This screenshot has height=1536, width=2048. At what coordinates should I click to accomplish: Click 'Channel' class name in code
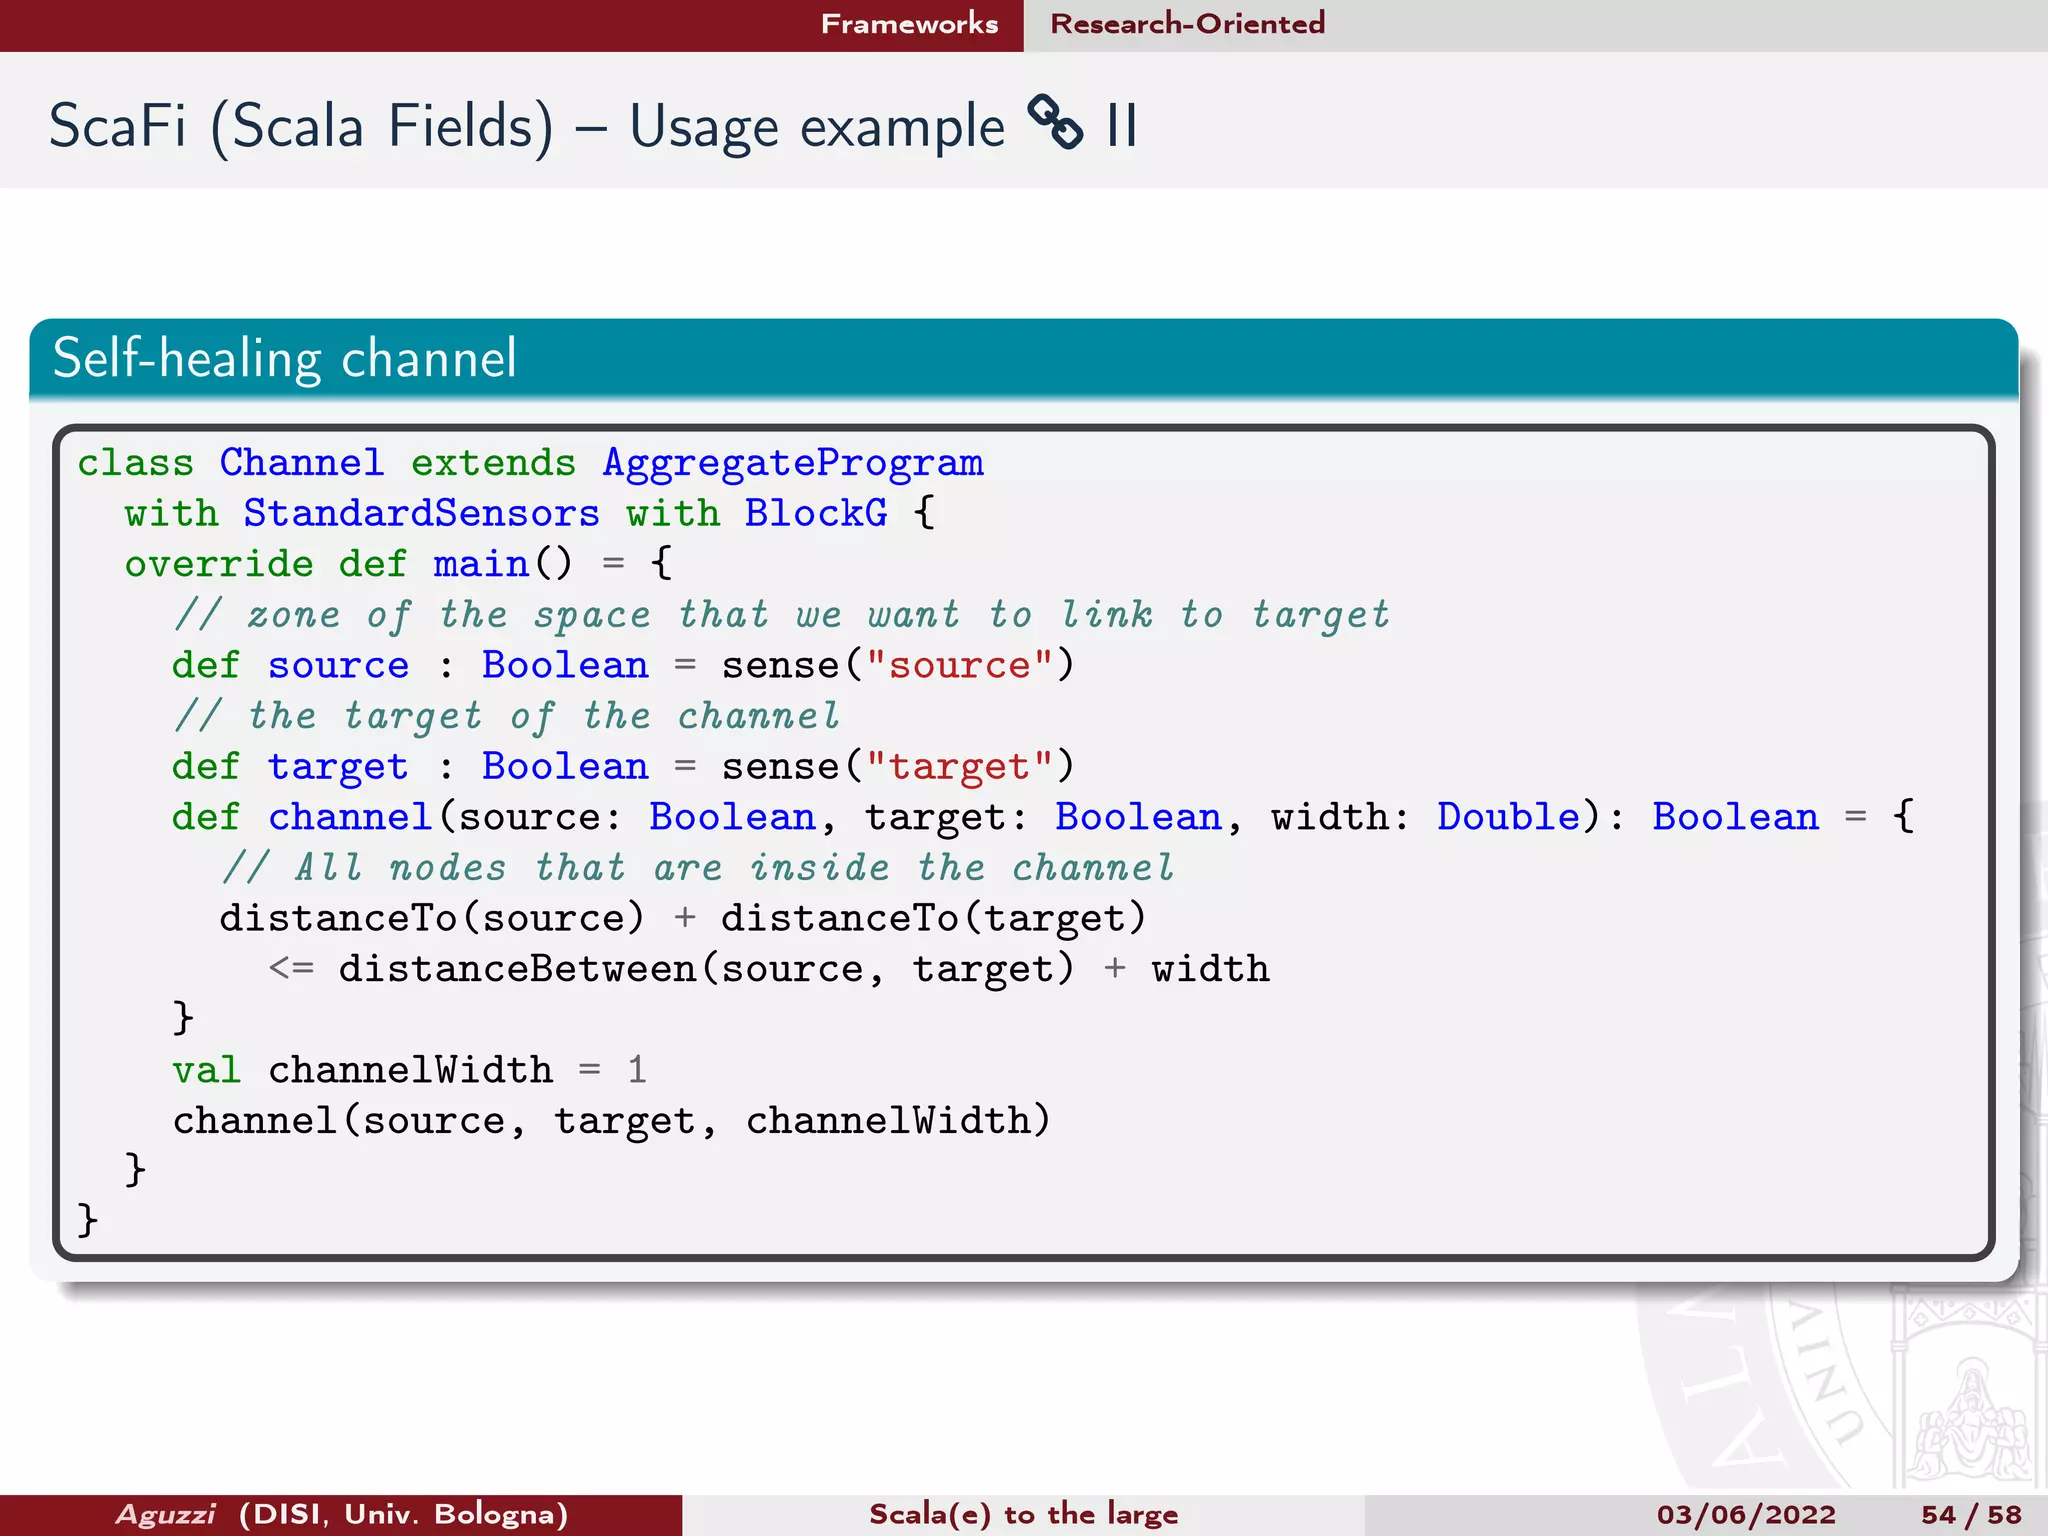point(301,463)
